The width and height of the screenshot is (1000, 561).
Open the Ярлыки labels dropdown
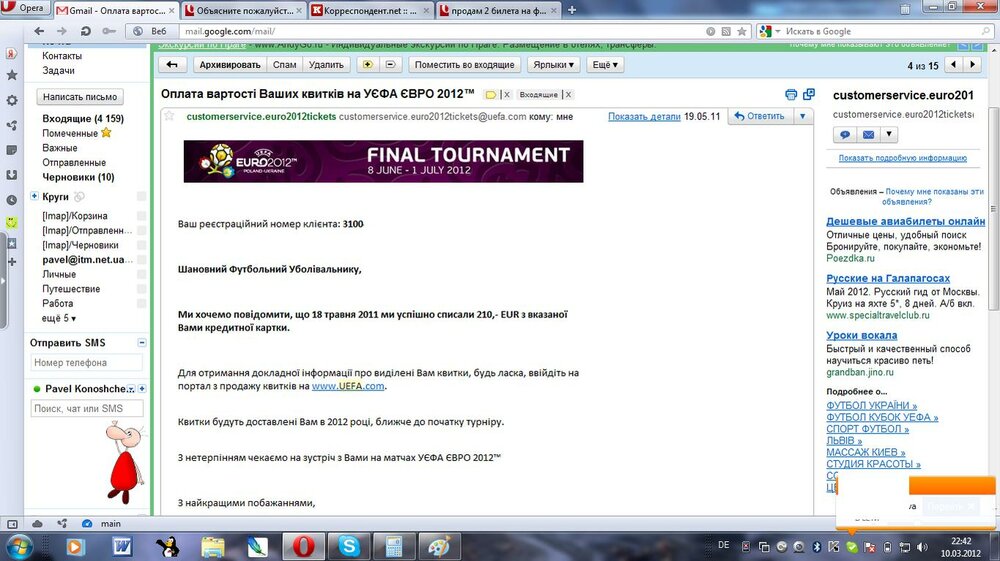tap(554, 64)
